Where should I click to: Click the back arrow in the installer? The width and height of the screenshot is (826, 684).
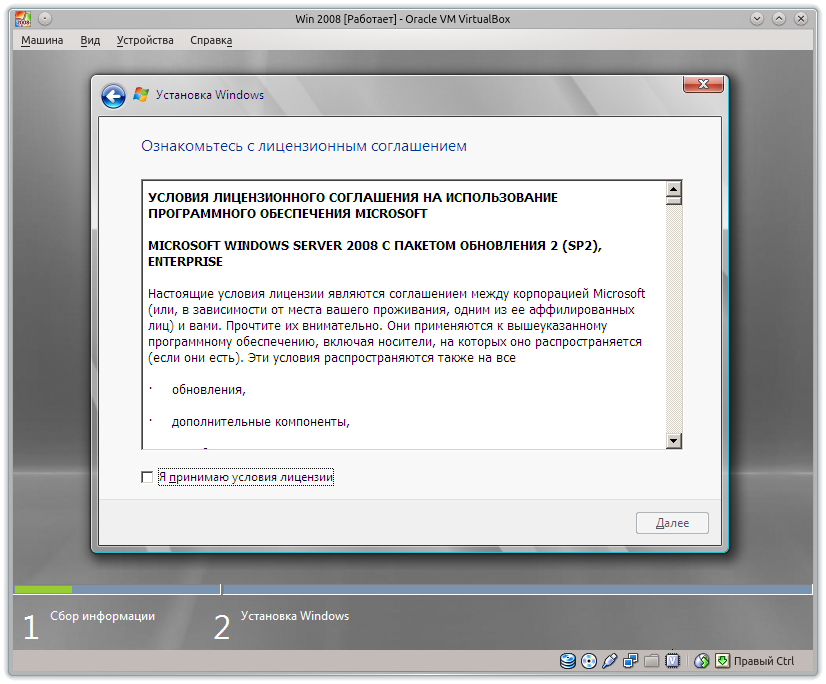click(x=112, y=95)
